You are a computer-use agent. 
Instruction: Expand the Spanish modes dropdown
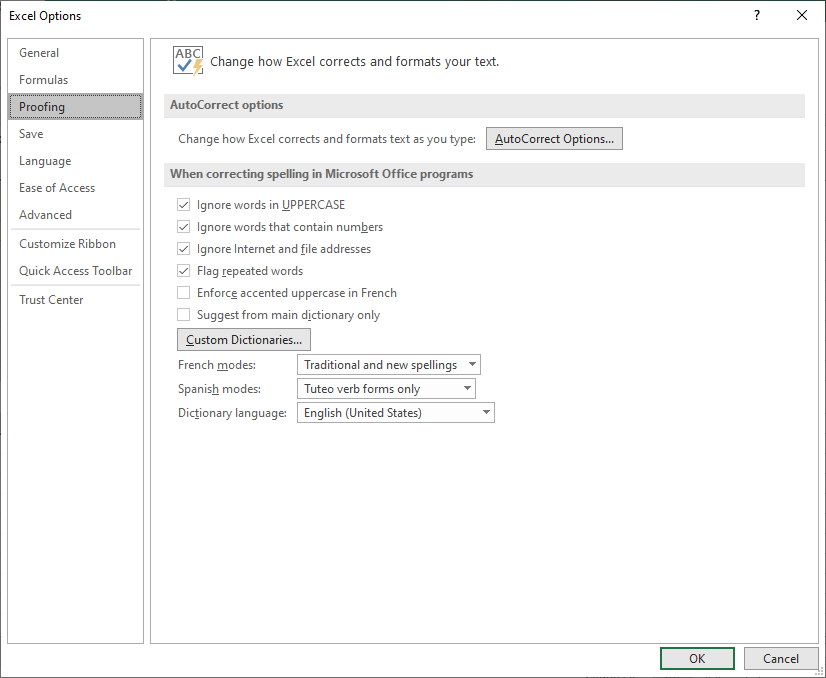[386, 389]
